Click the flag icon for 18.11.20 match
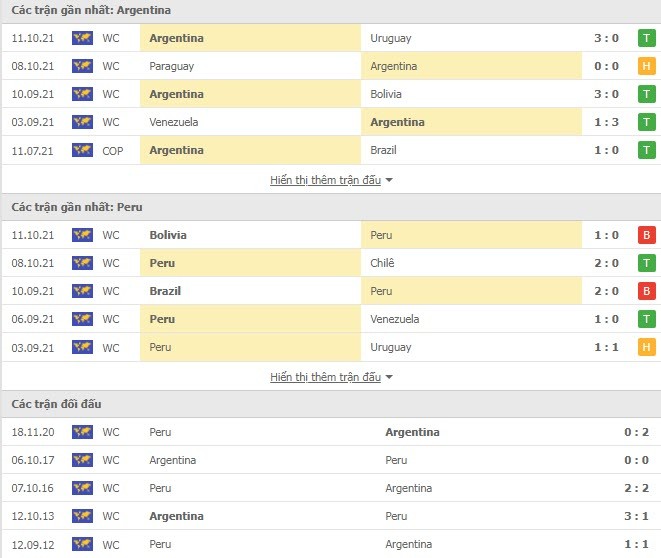The height and width of the screenshot is (558, 661). (82, 432)
